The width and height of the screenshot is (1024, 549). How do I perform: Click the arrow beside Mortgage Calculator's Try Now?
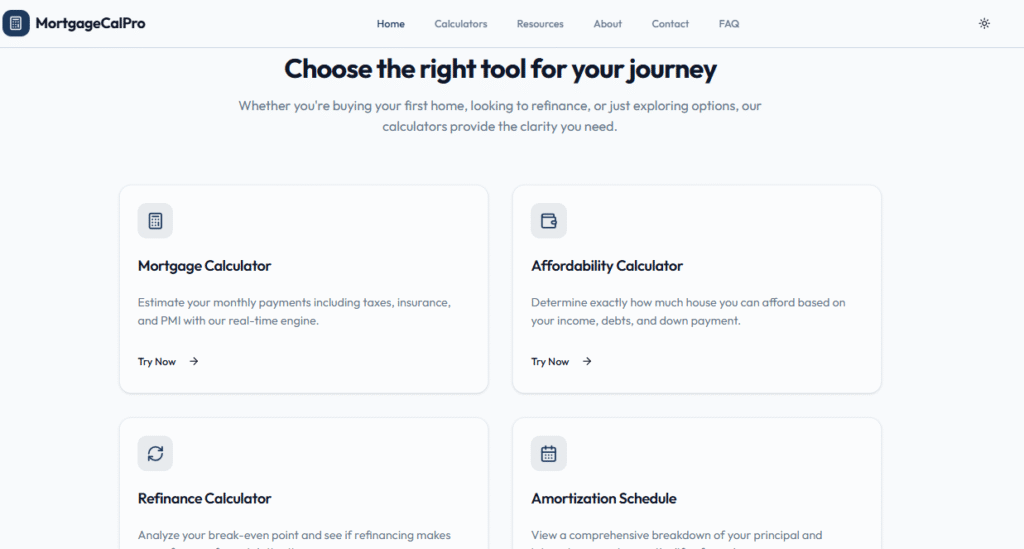pyautogui.click(x=194, y=362)
